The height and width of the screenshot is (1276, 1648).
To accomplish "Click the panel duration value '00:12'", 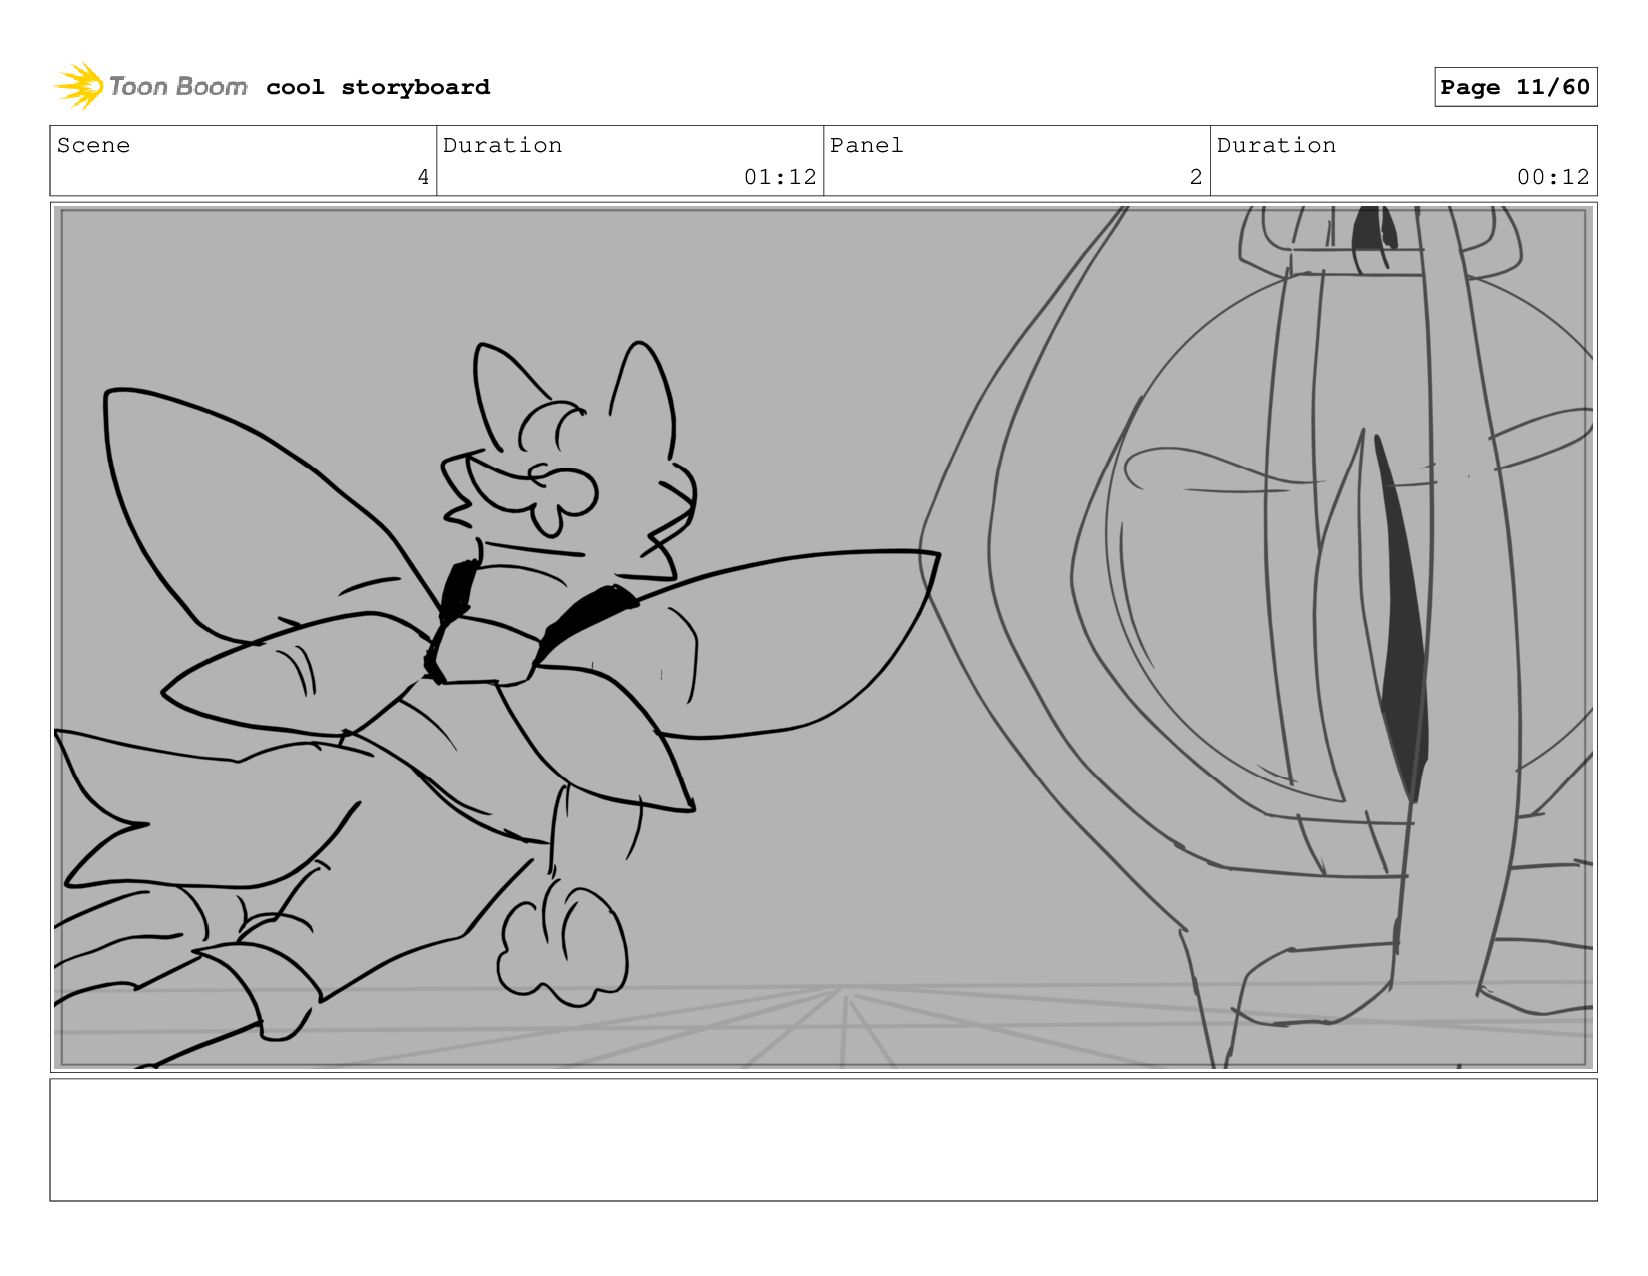I will (1553, 177).
